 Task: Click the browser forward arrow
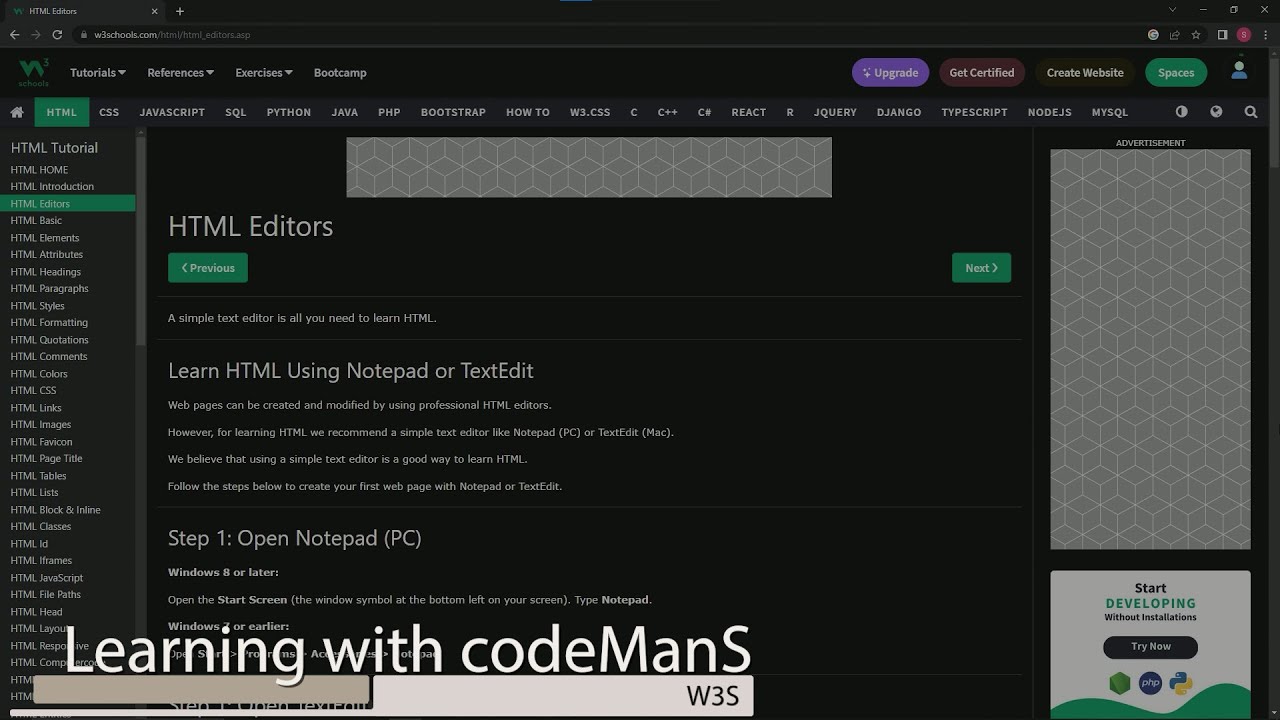(x=36, y=34)
